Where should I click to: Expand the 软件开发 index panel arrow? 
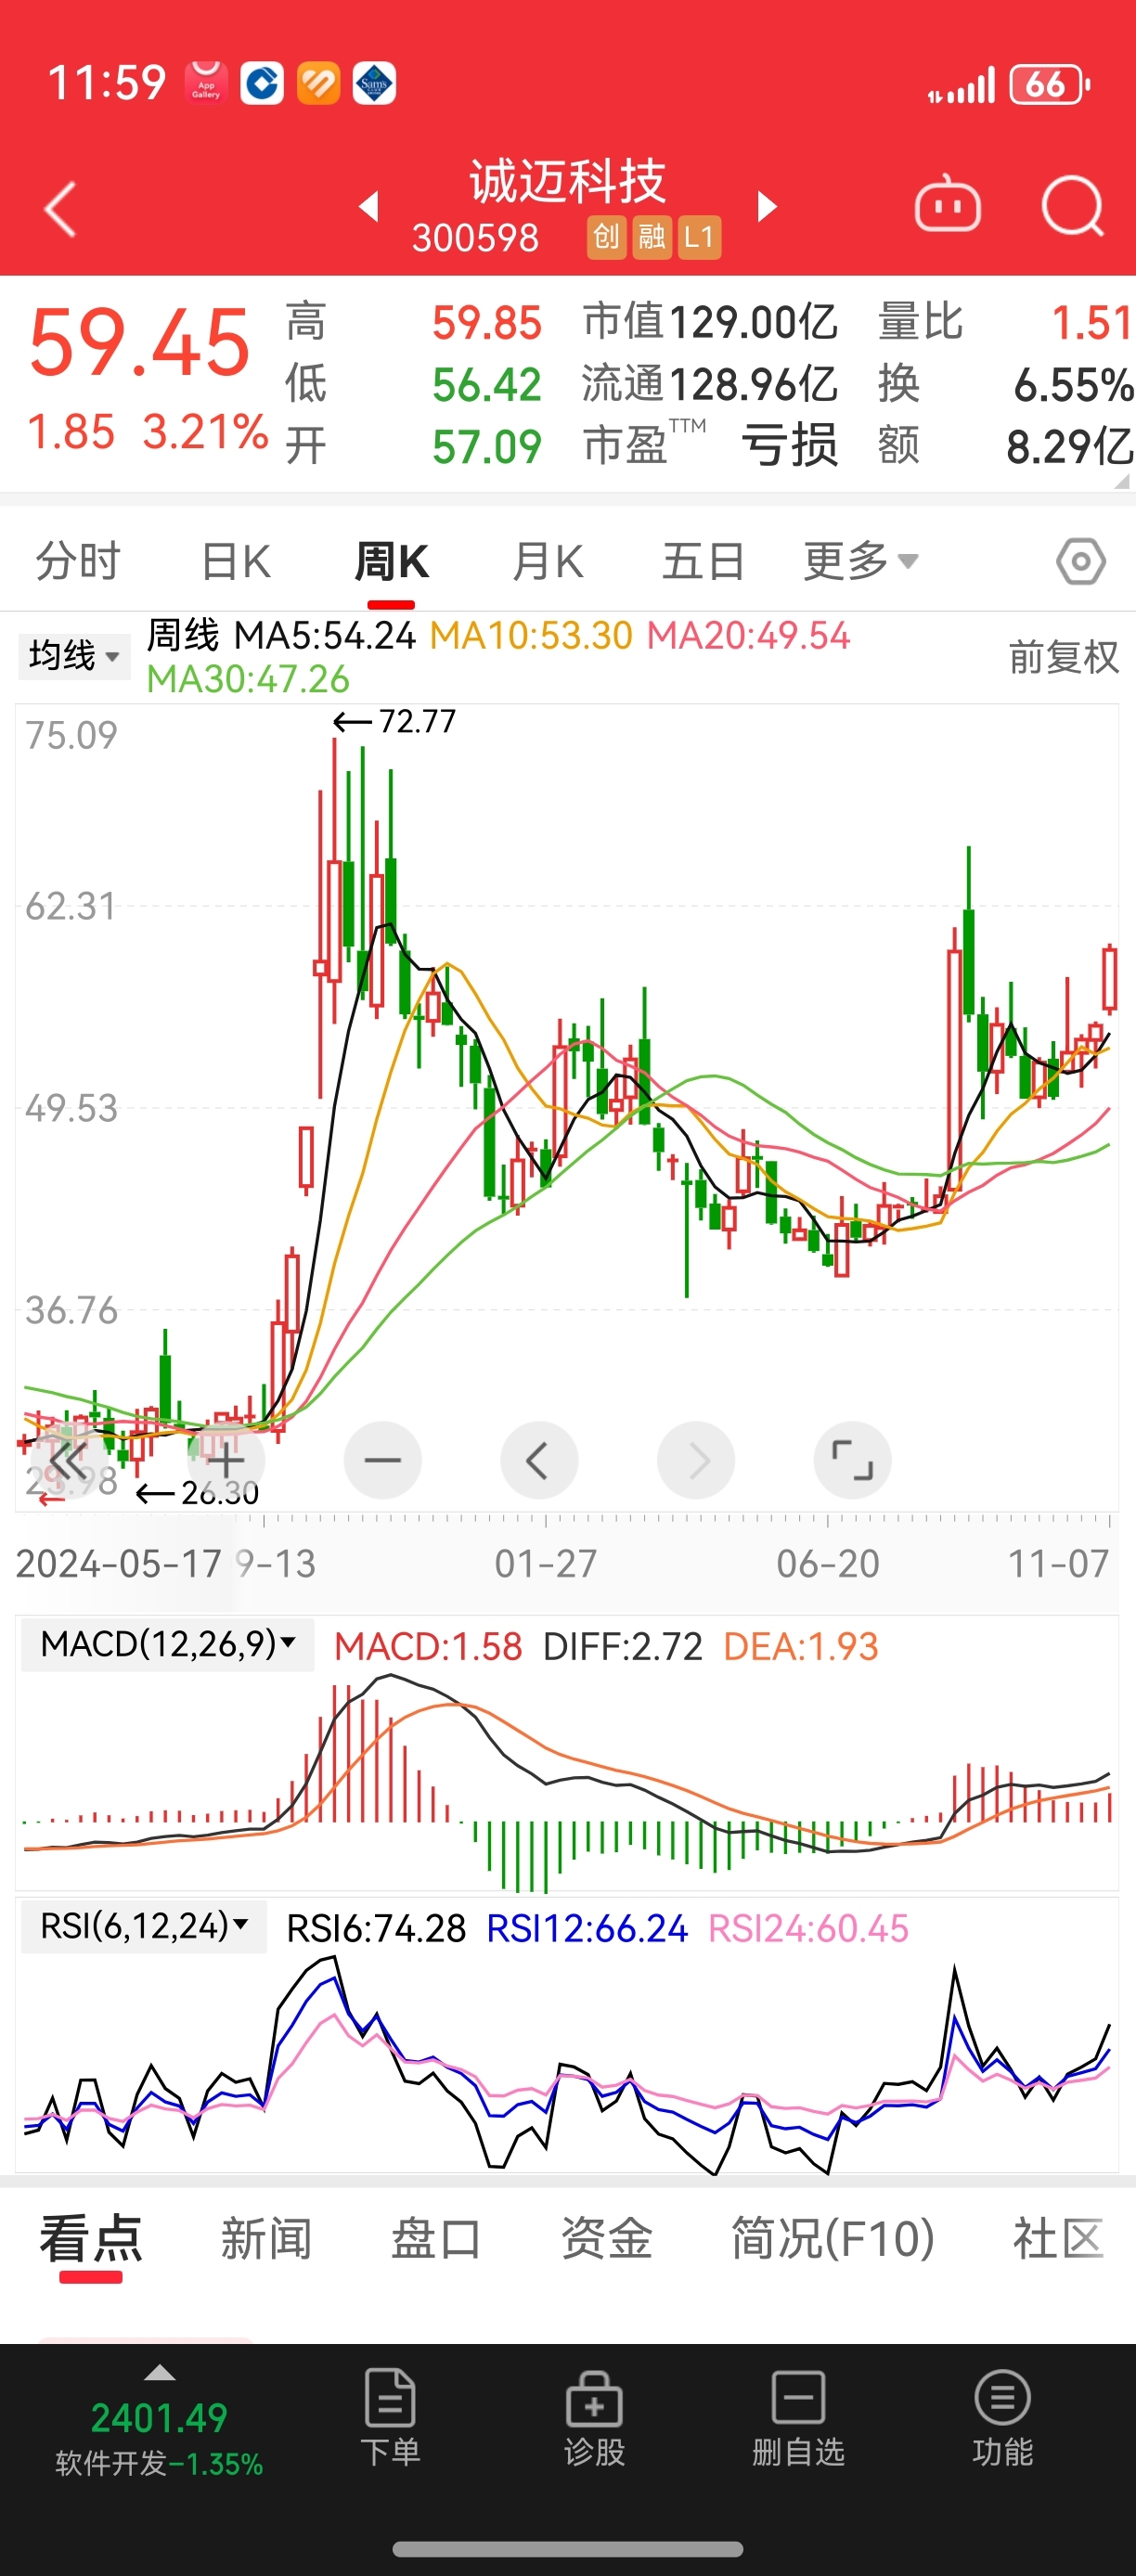(160, 2373)
